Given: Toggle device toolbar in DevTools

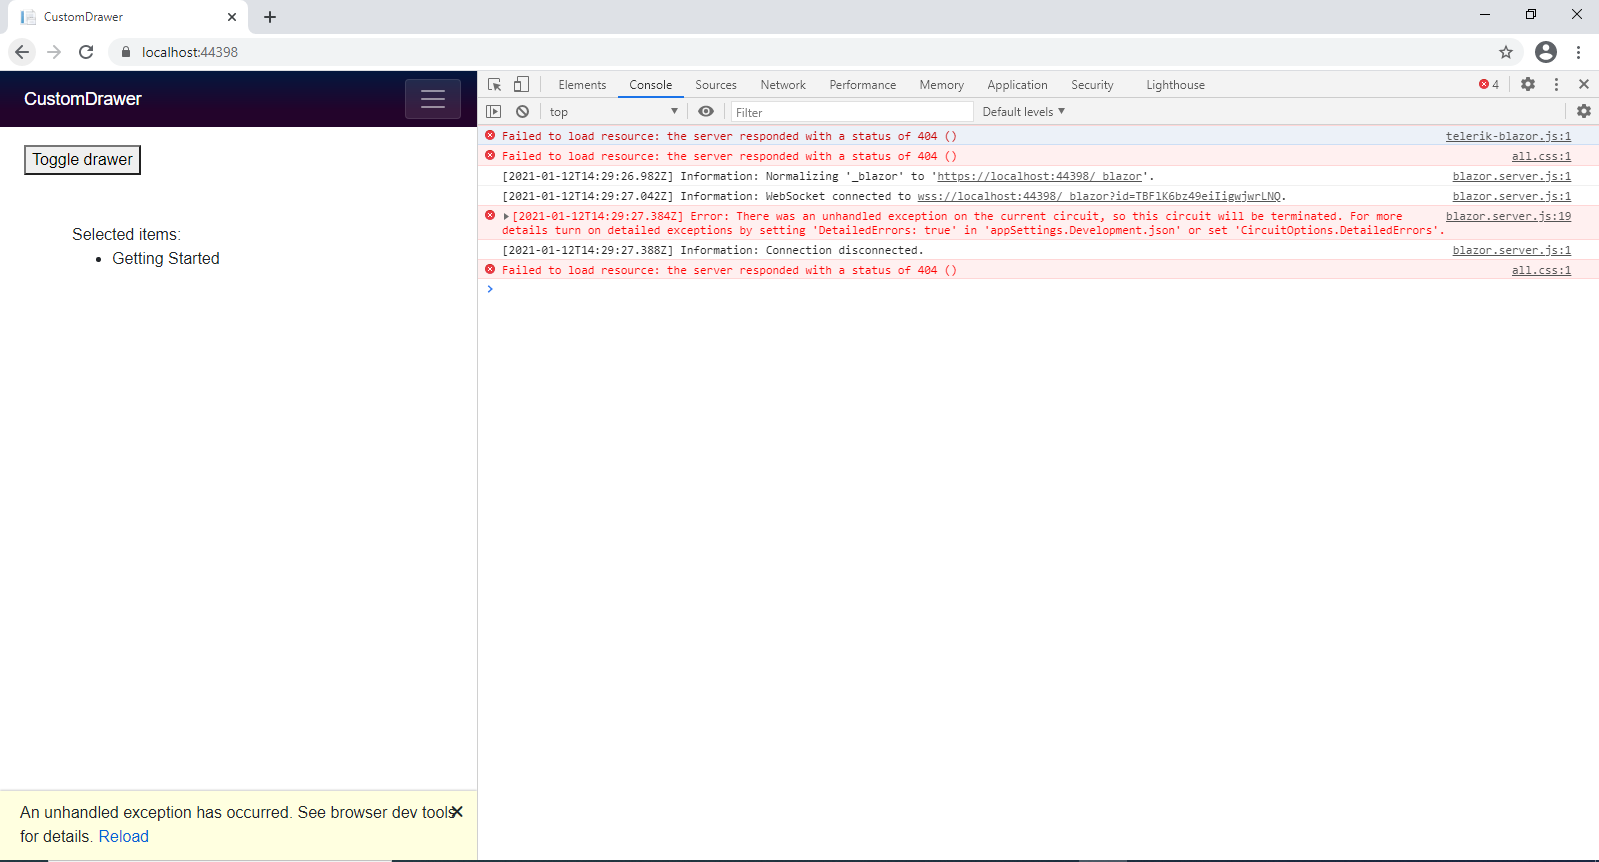Looking at the screenshot, I should (521, 85).
